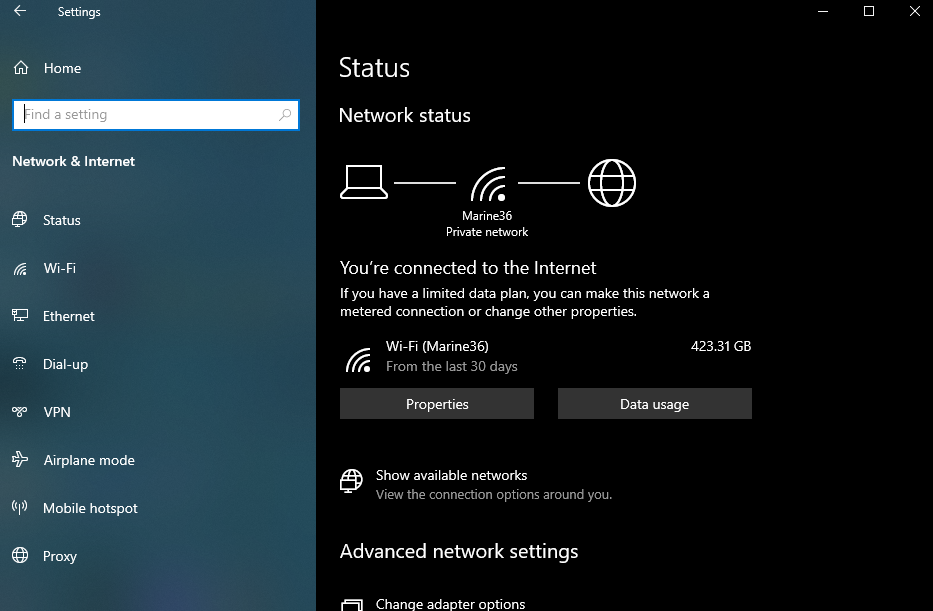
Task: Click the search magnifier icon
Action: tap(285, 114)
